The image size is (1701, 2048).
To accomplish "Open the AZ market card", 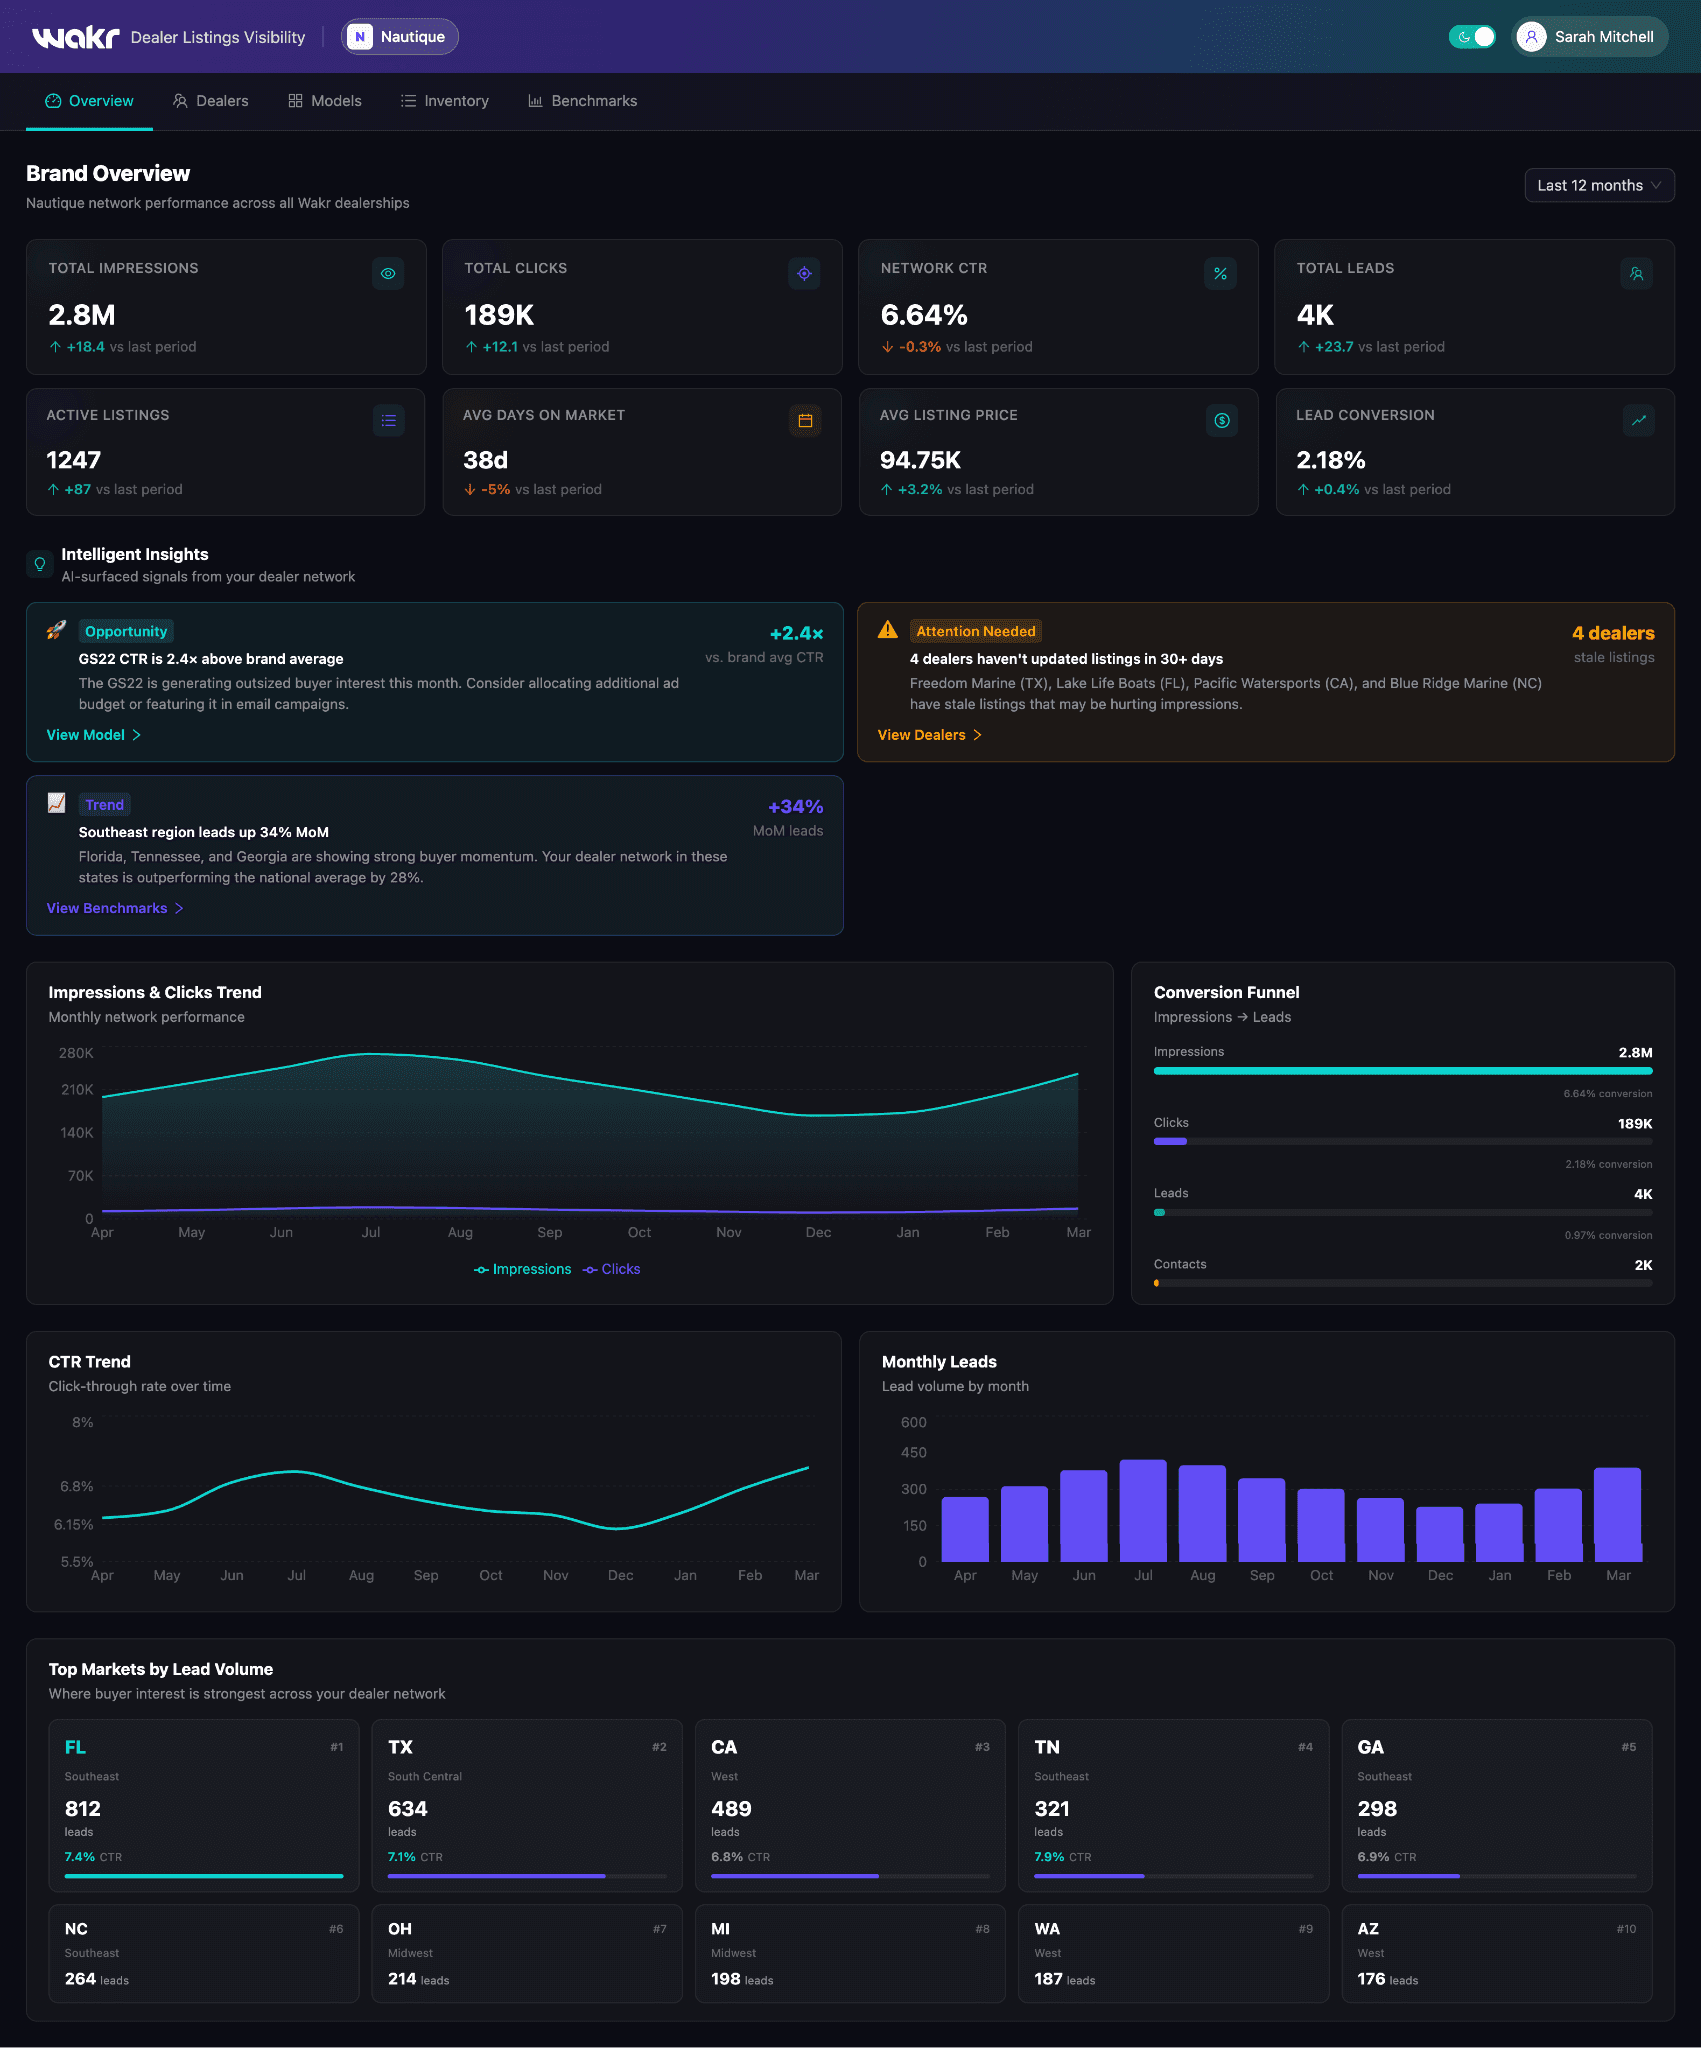I will pos(1497,1953).
